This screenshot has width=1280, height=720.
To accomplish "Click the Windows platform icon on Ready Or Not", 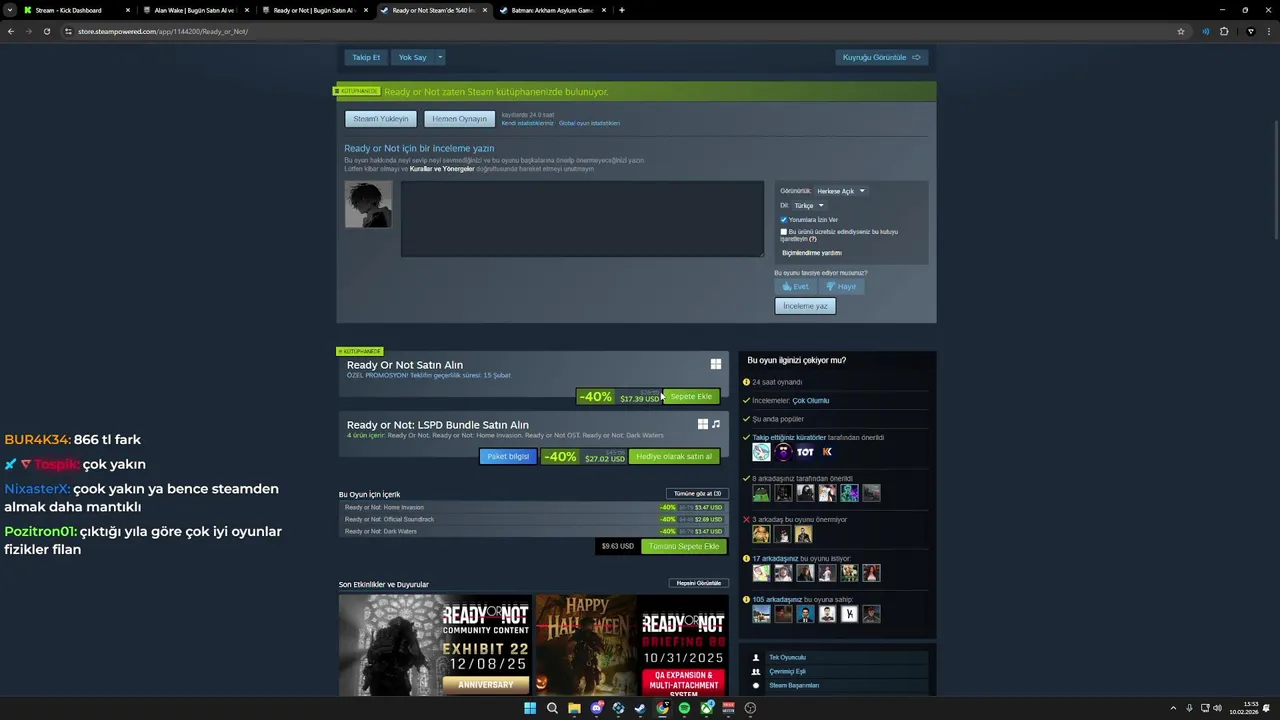I will pyautogui.click(x=716, y=365).
